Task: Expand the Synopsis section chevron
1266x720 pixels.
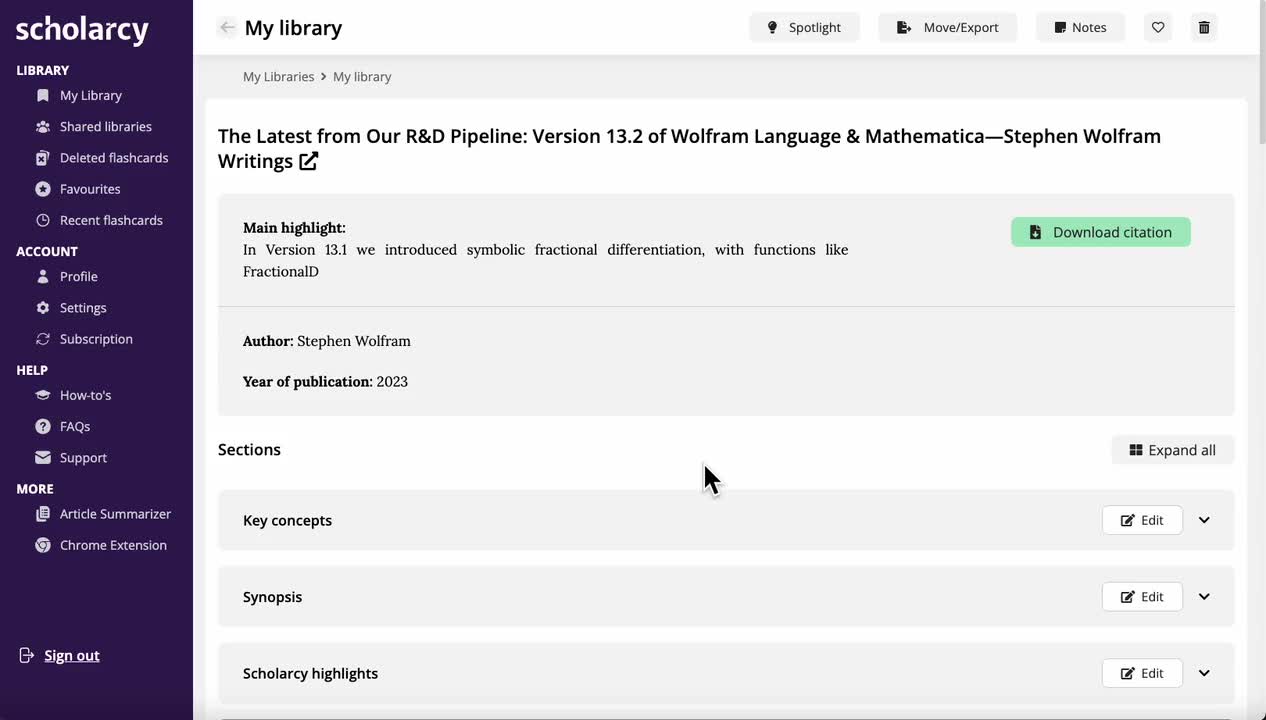Action: coord(1204,596)
